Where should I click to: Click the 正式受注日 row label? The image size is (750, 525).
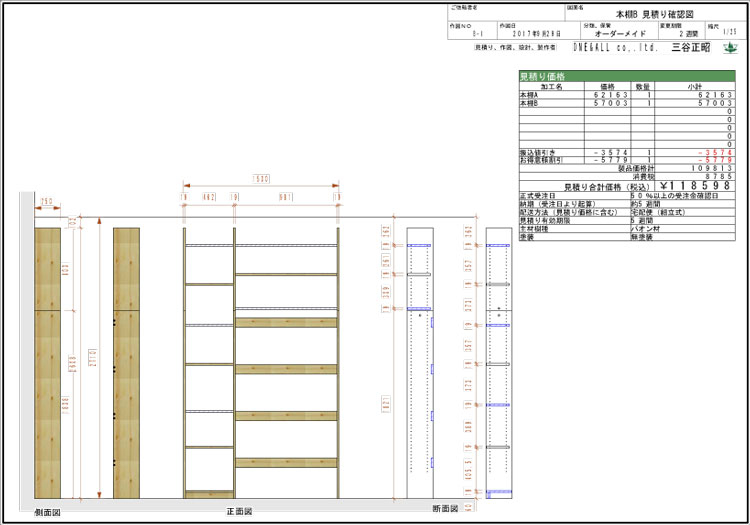[538, 196]
